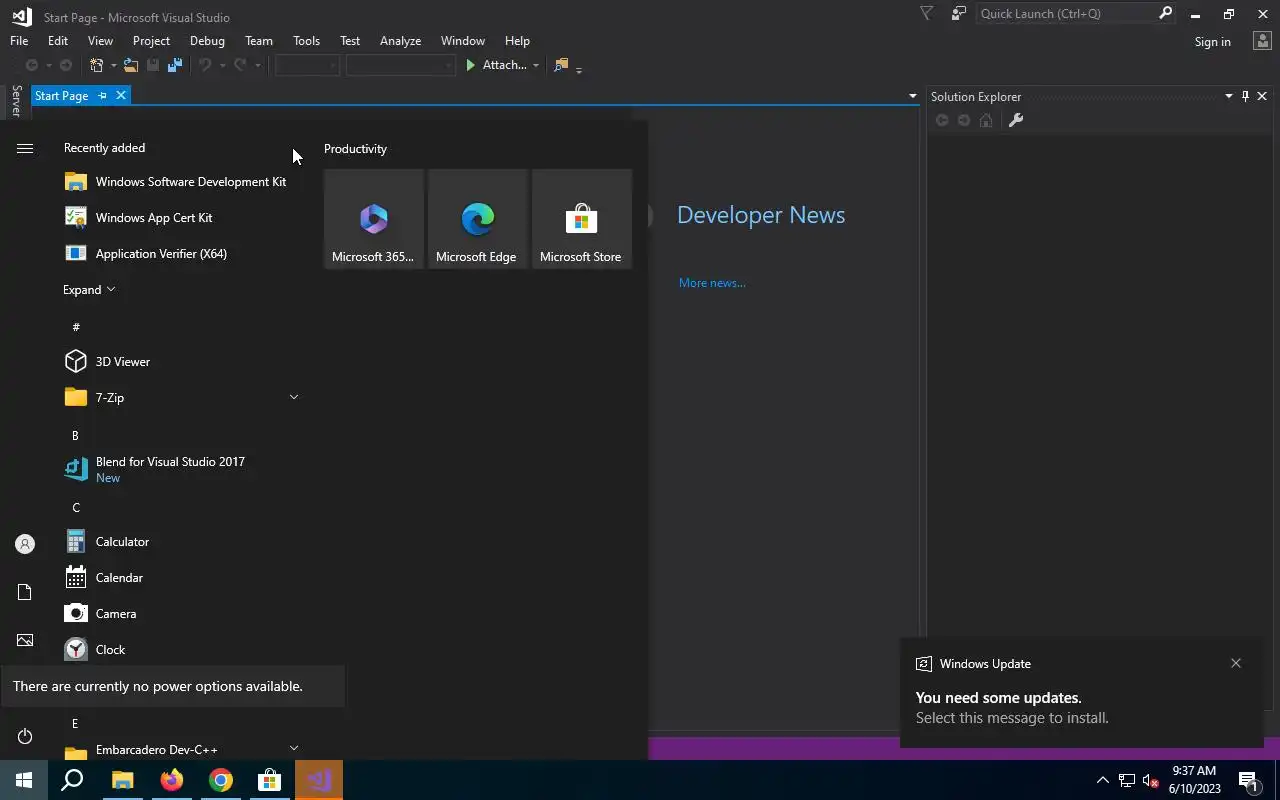The width and height of the screenshot is (1280, 800).
Task: Expand the 7-Zip folder chevron
Action: (294, 398)
